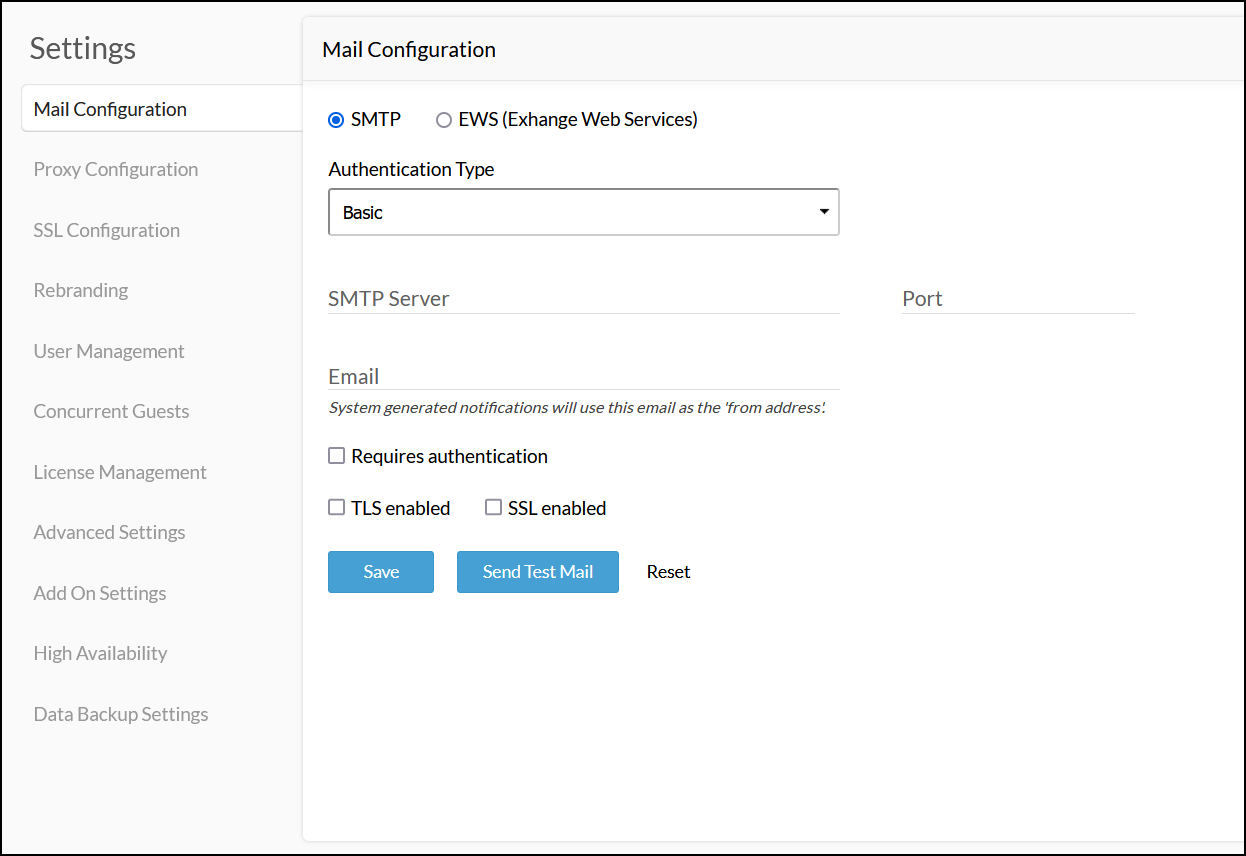Enable the Requires authentication checkbox
Screen dimensions: 1246x856
tap(337, 456)
